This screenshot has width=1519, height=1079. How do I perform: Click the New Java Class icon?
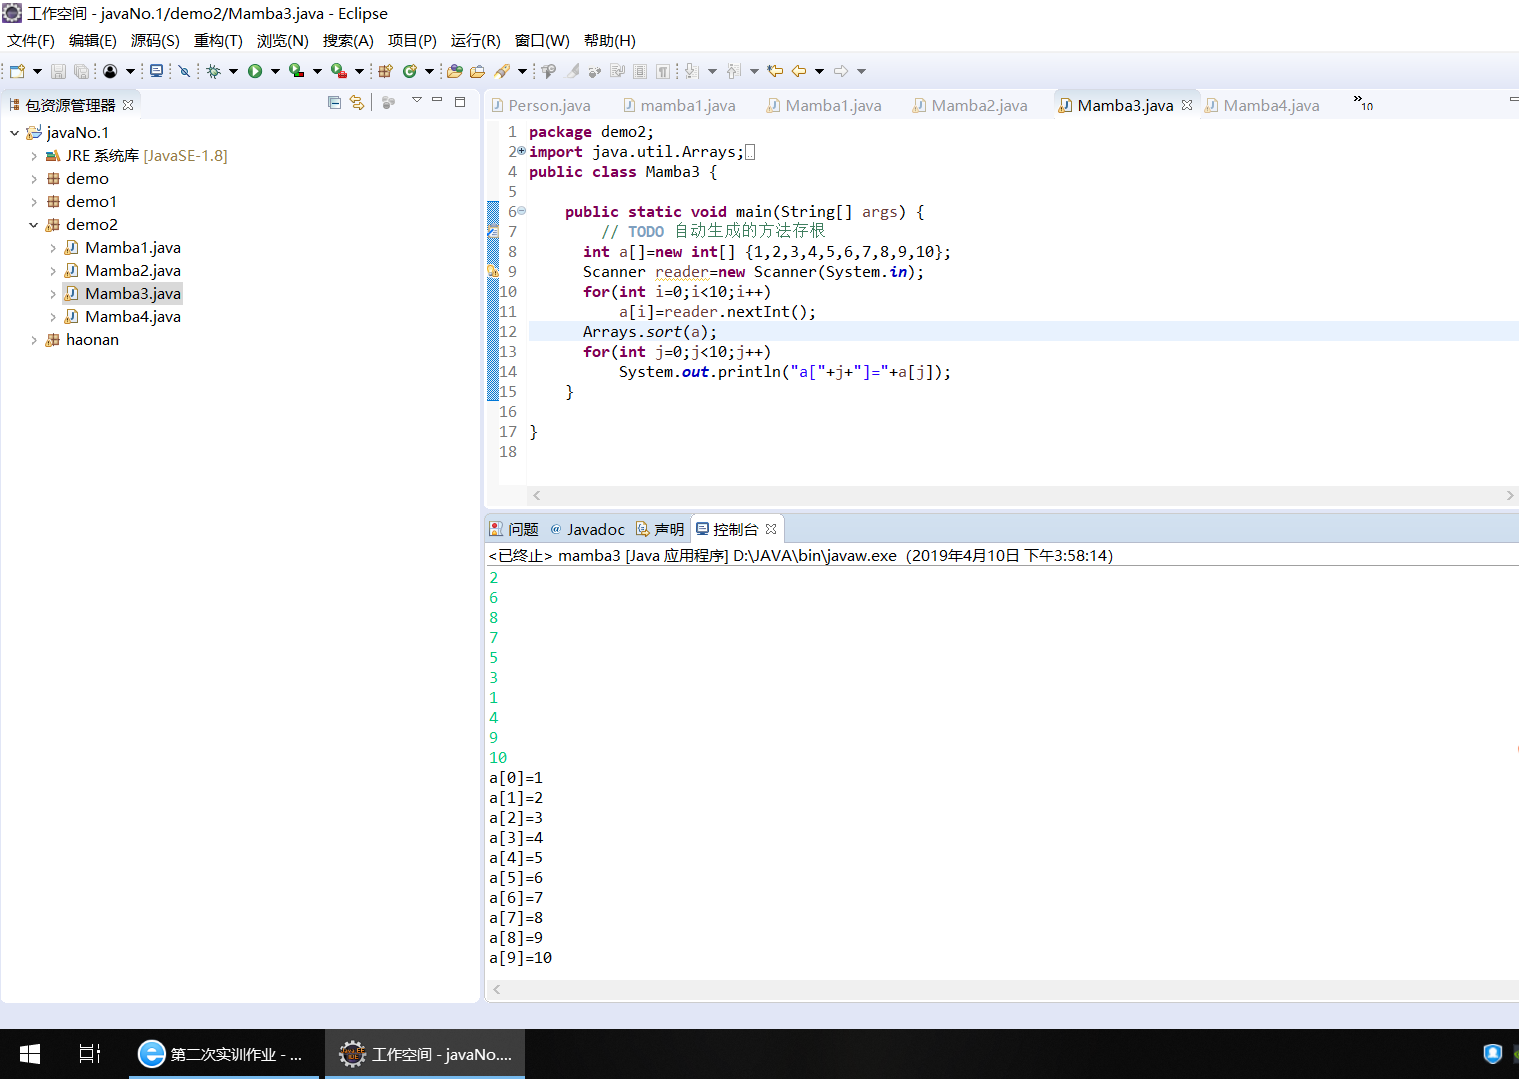point(410,71)
